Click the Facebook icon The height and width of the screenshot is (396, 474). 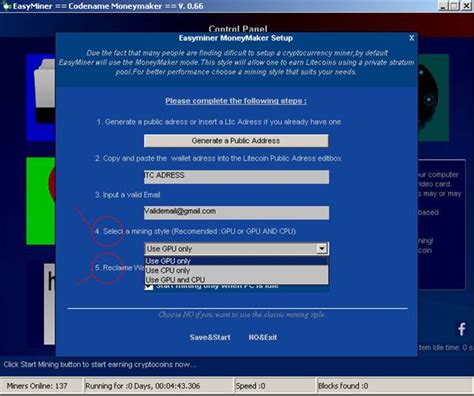tap(462, 329)
